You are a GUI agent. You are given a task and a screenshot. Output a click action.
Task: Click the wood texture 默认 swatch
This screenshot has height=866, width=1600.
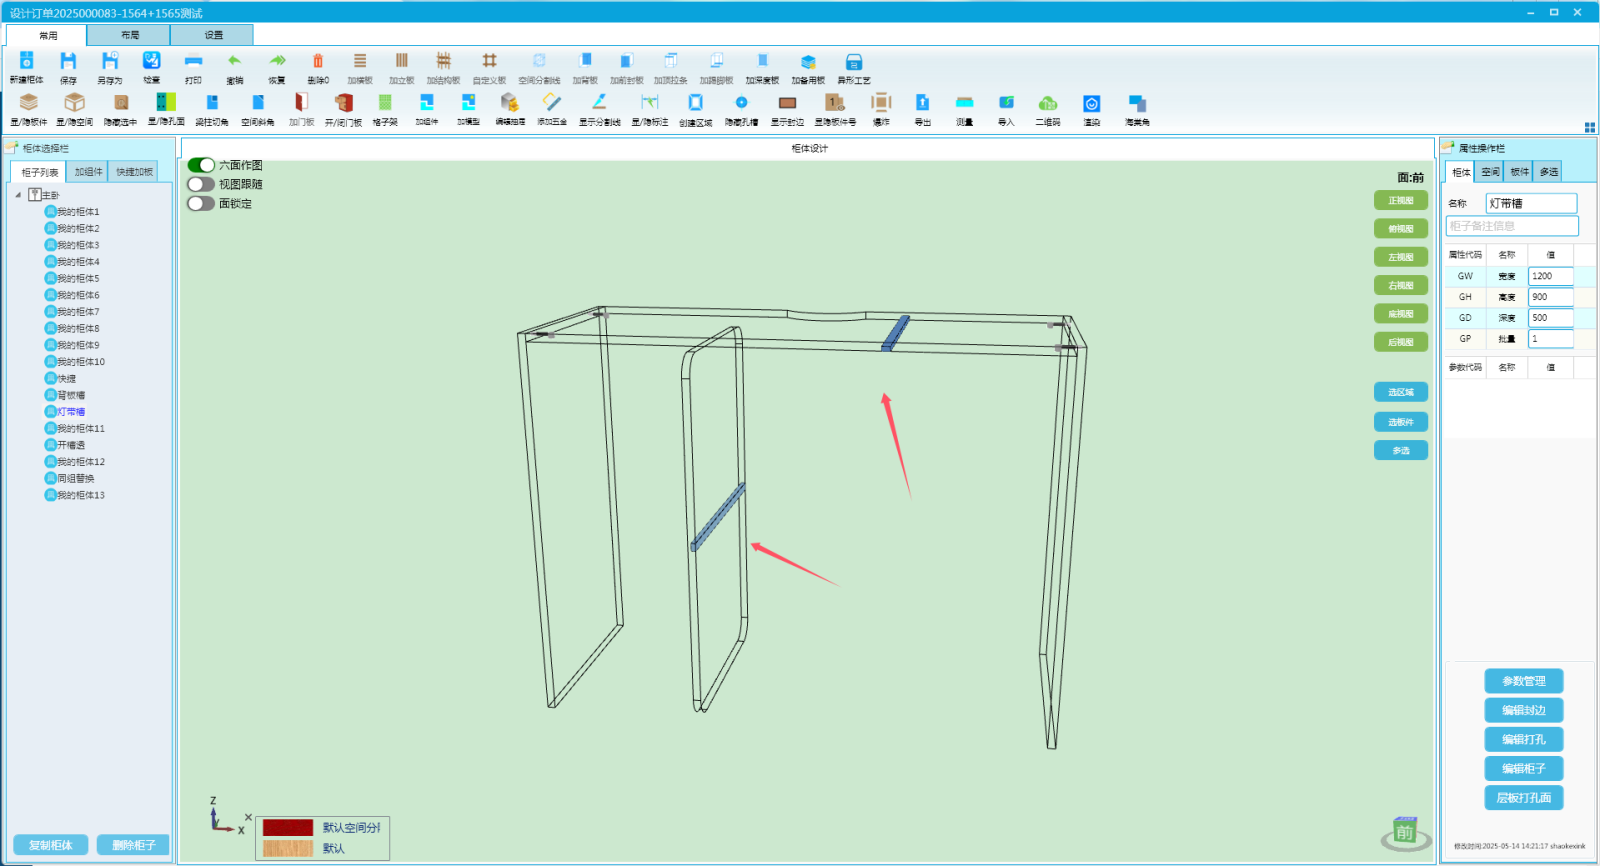pos(288,848)
